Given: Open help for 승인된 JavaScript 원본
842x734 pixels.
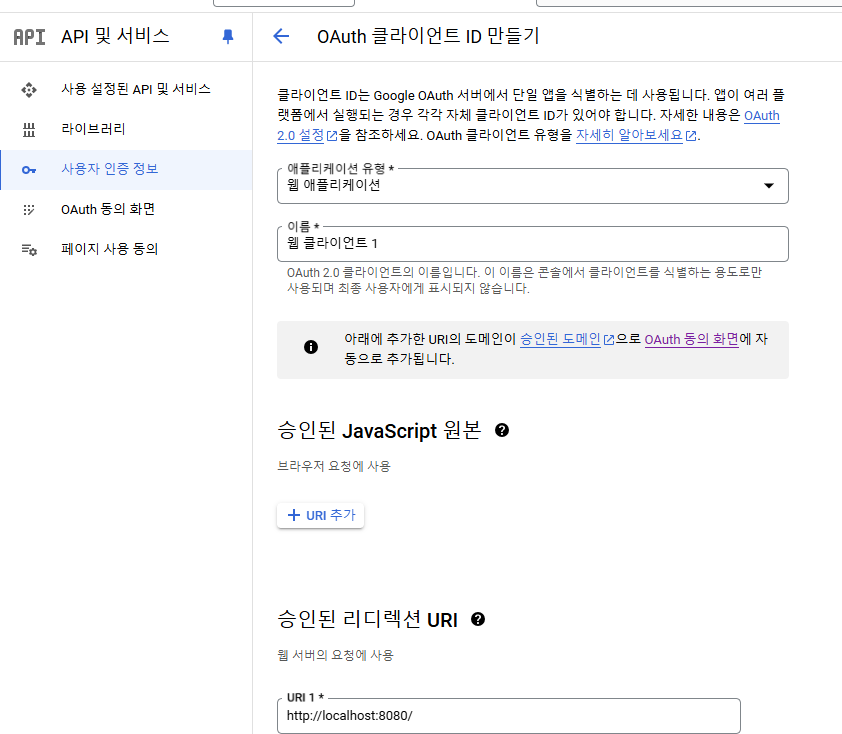Looking at the screenshot, I should 502,430.
